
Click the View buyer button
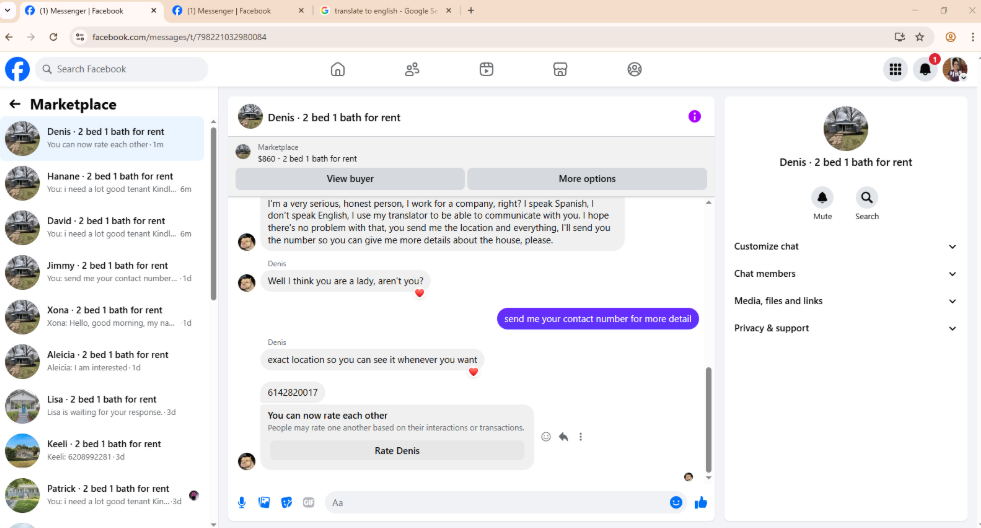pos(350,179)
